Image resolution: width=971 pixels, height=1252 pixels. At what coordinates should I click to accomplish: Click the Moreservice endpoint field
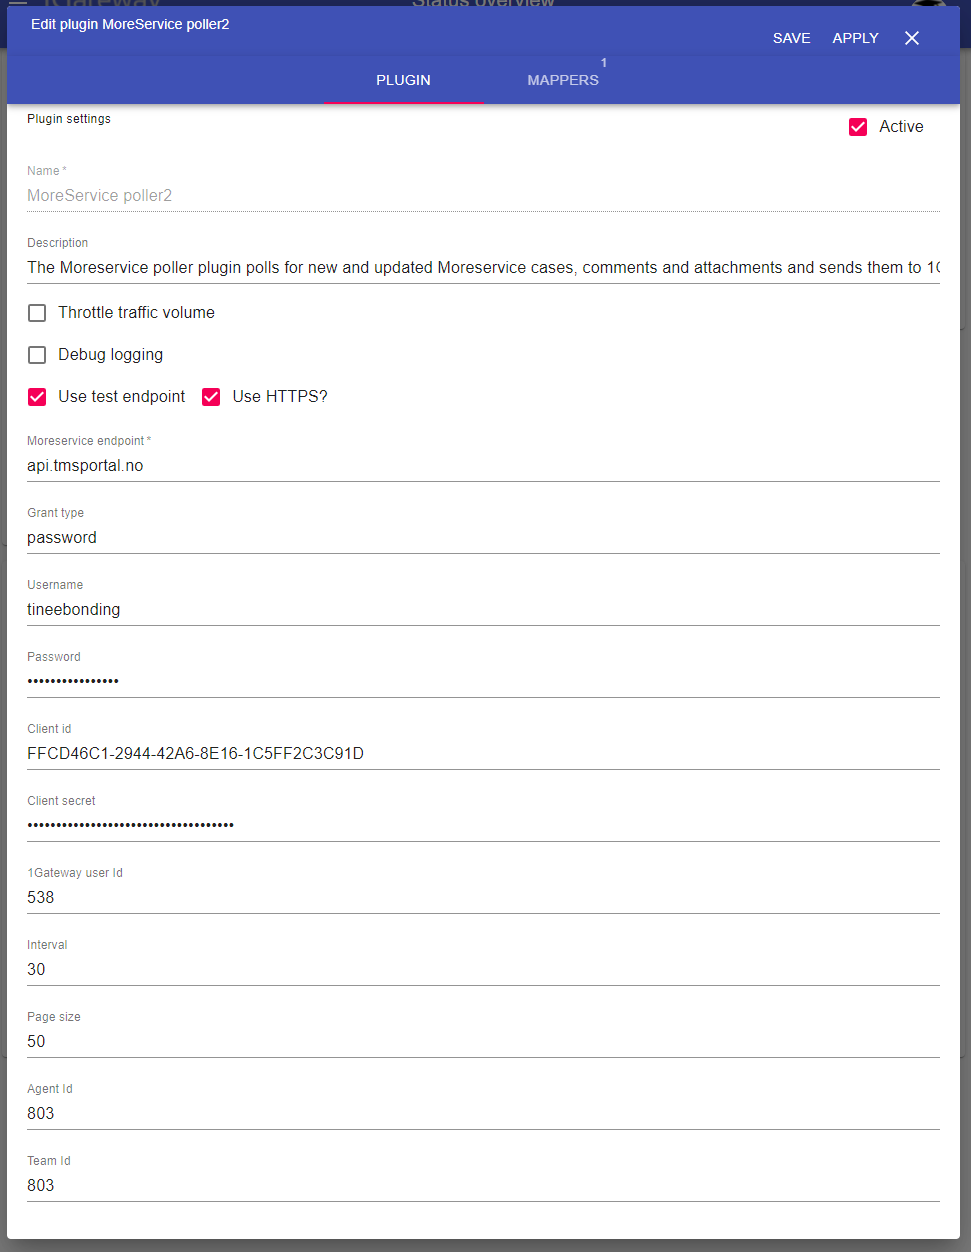click(483, 466)
